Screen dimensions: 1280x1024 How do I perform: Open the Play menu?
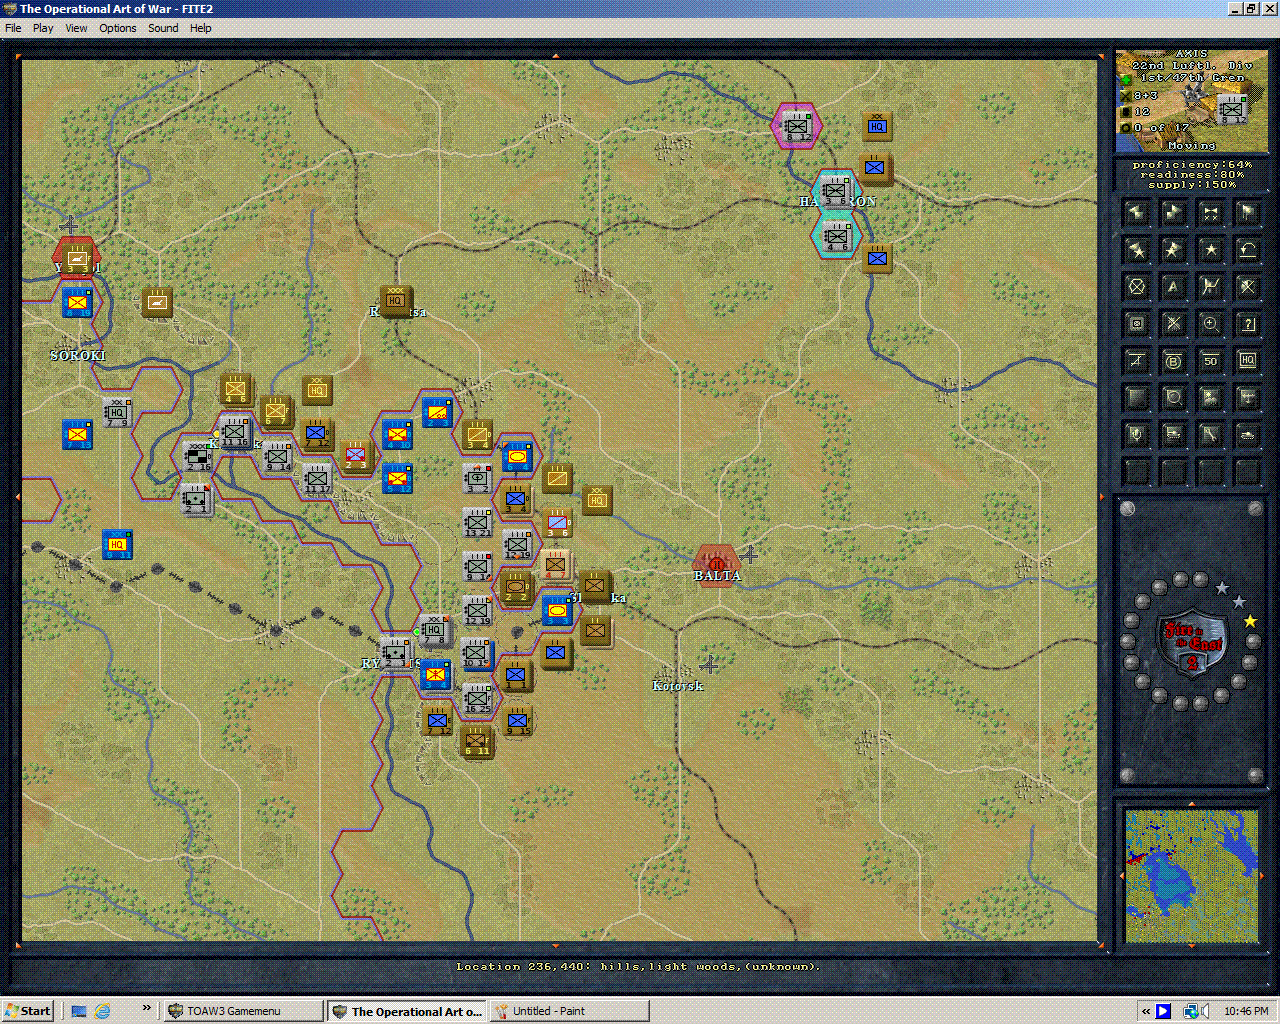pos(43,28)
